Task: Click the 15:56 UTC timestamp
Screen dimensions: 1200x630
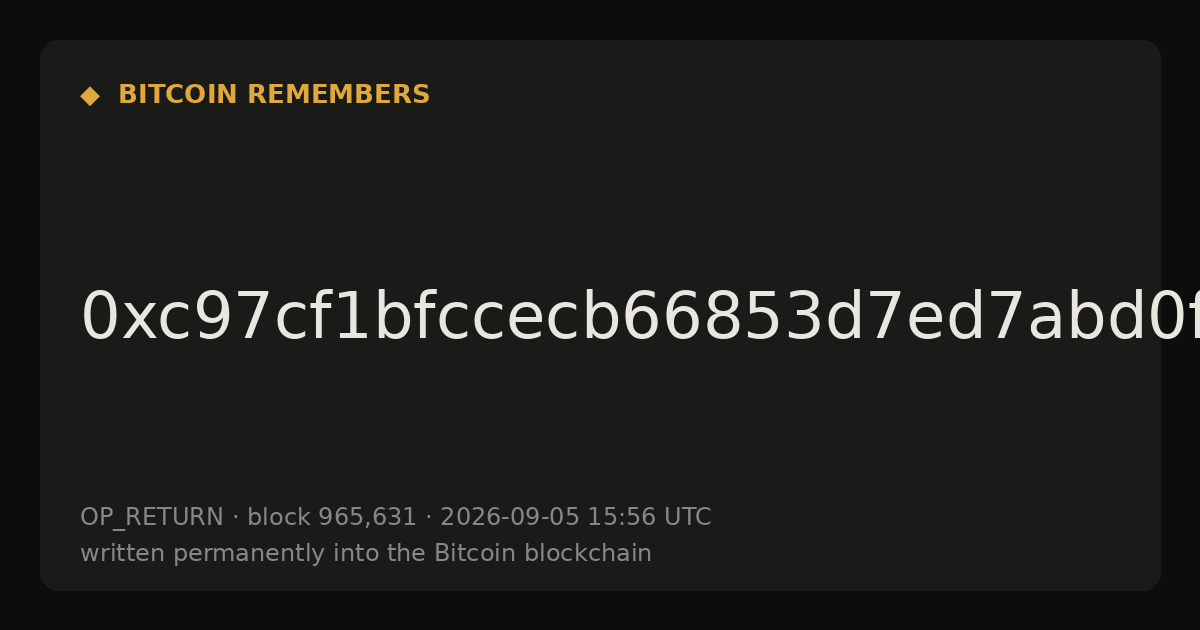Action: point(649,518)
